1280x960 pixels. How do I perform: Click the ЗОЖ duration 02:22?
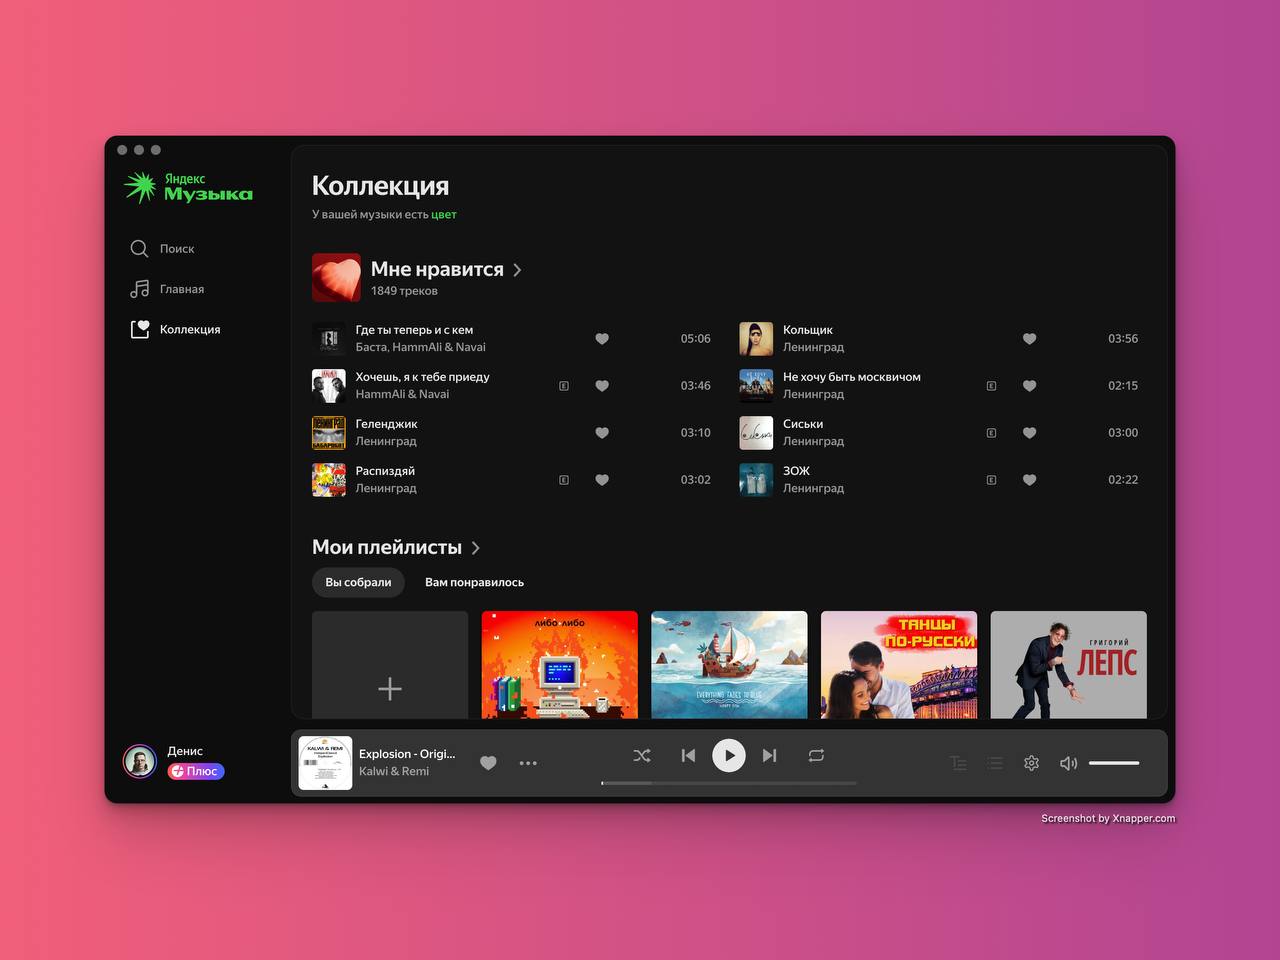(x=1123, y=480)
